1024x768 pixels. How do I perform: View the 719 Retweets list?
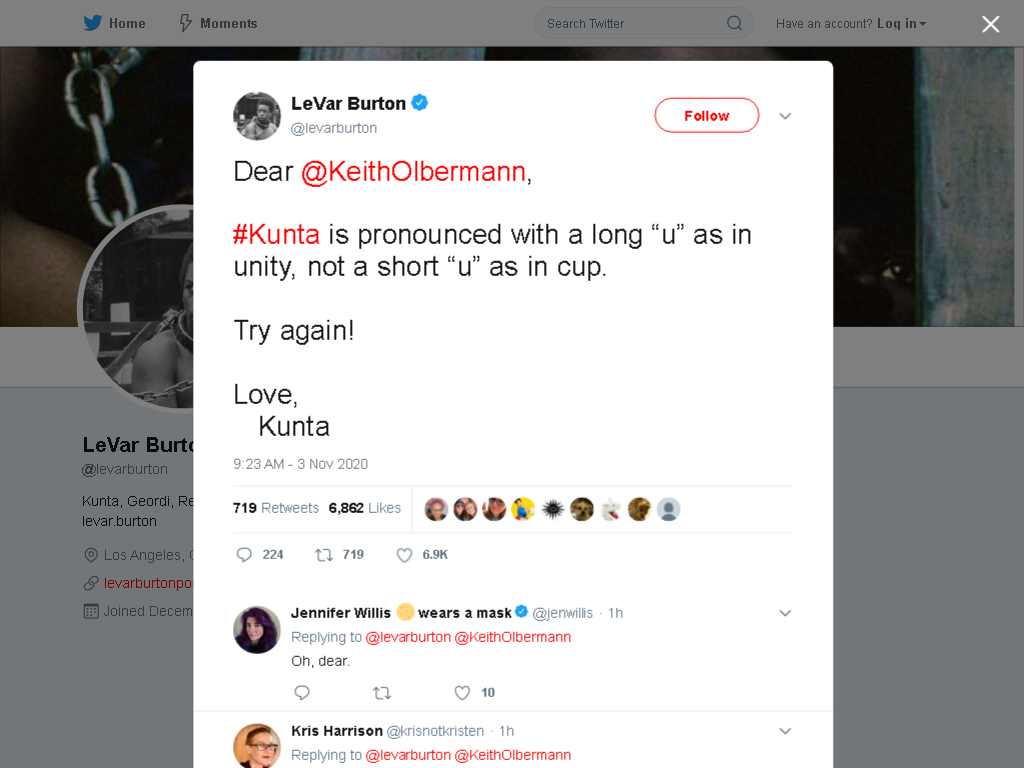pos(276,508)
